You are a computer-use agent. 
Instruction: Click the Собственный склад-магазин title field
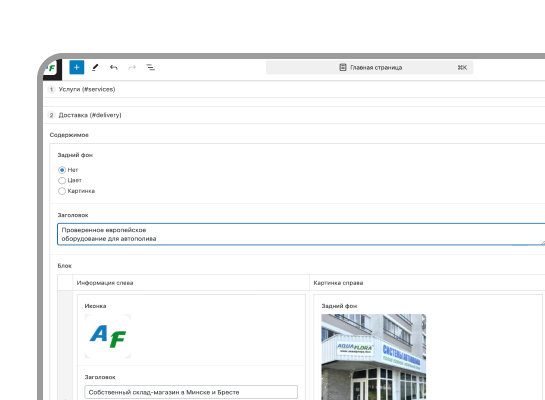[191, 392]
